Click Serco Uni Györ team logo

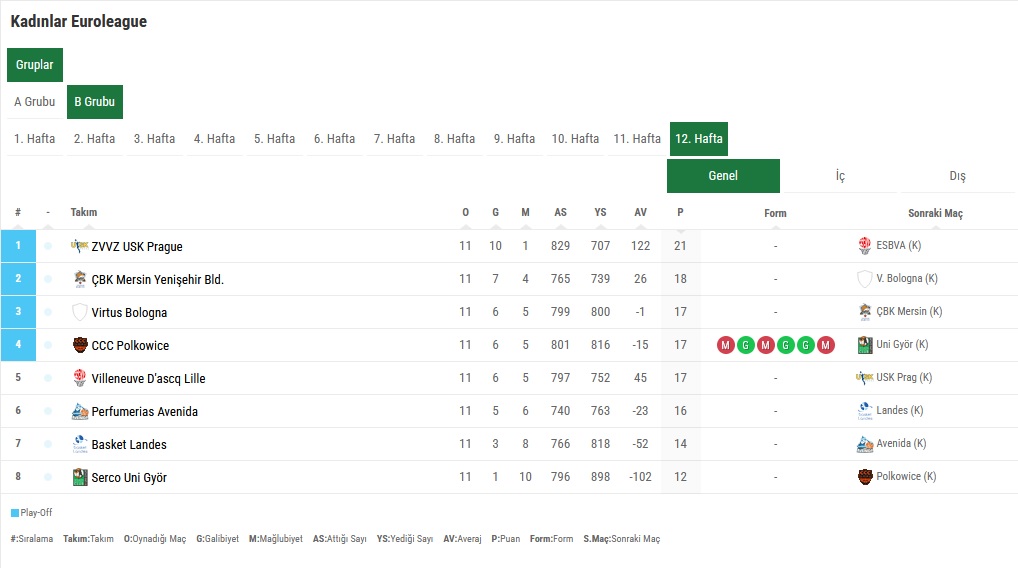80,477
